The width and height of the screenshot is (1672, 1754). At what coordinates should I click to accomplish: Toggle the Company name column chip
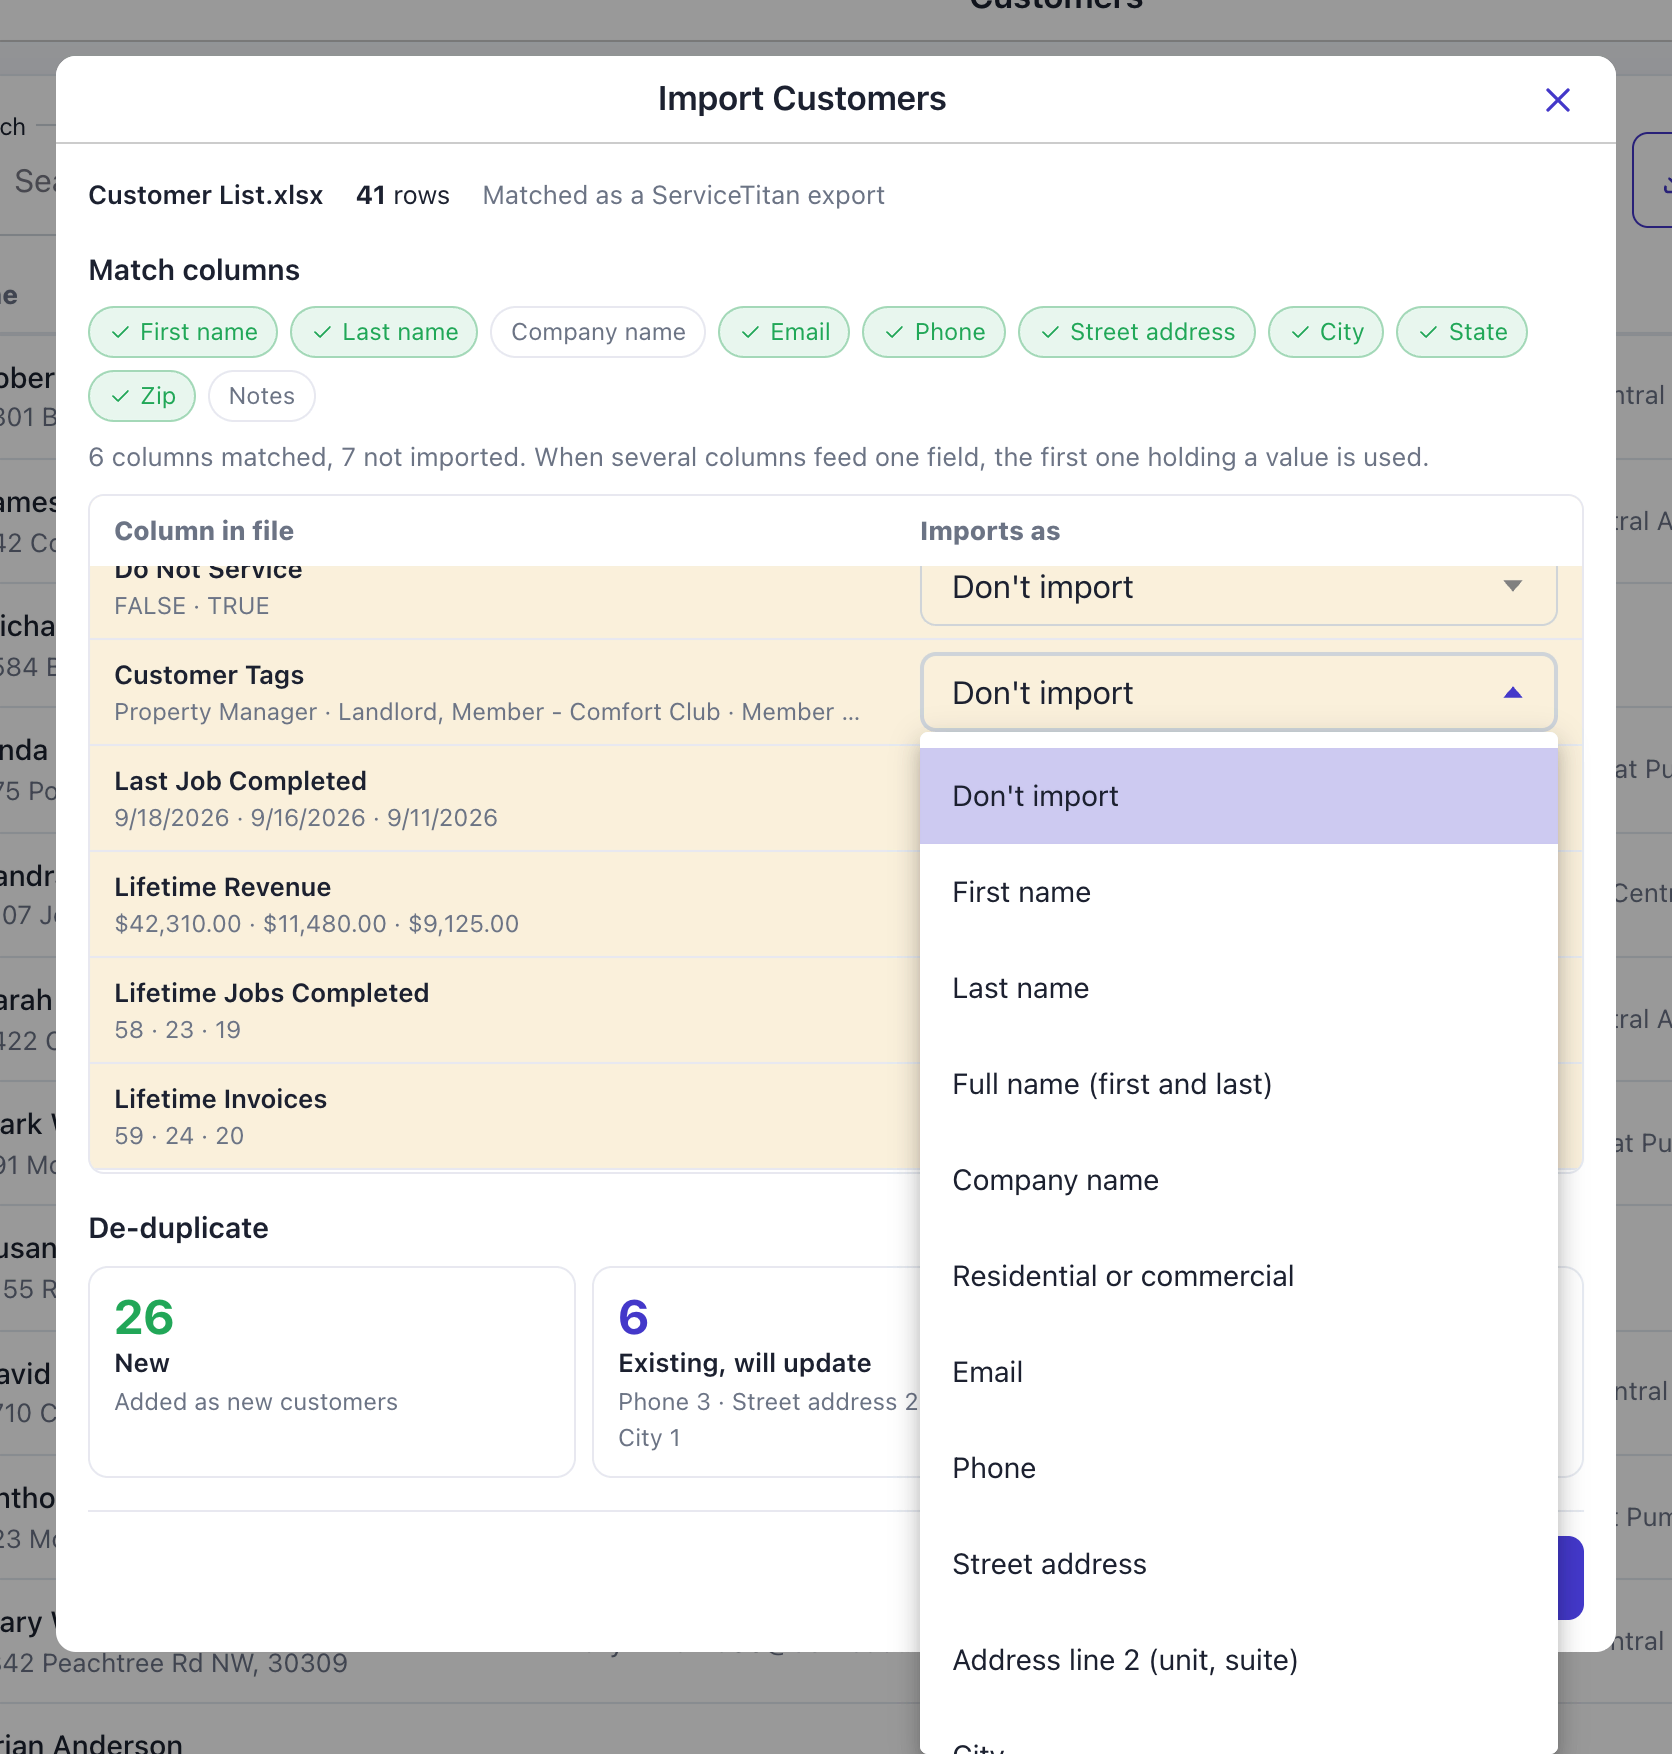[598, 332]
